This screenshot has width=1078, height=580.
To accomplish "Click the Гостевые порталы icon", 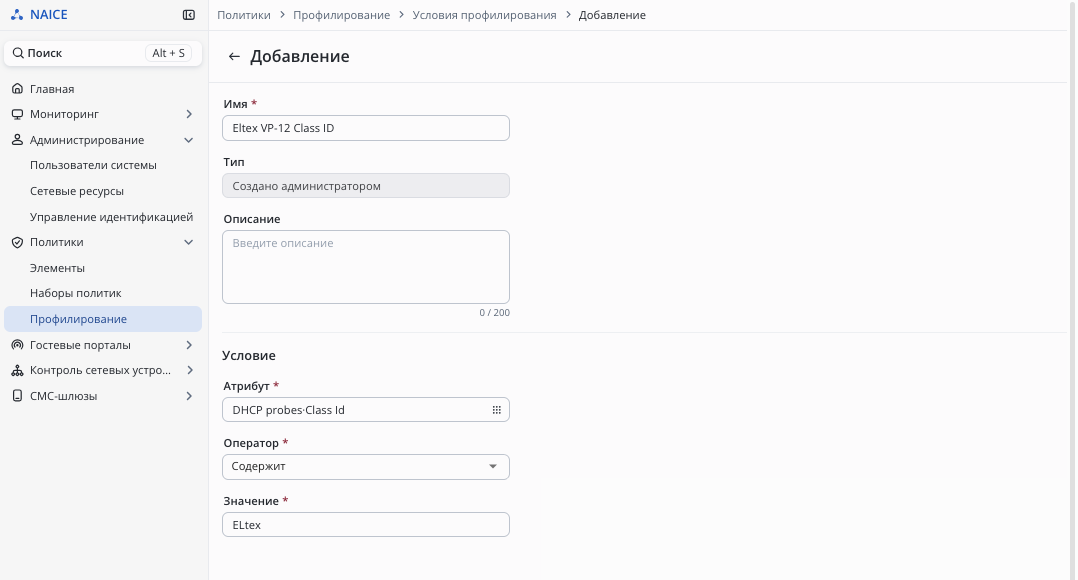I will click(x=17, y=345).
